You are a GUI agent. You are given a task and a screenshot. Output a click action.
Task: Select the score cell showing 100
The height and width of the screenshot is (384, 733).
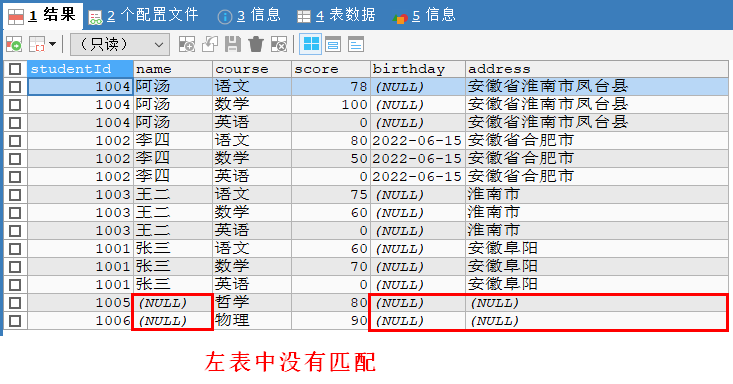(x=331, y=105)
